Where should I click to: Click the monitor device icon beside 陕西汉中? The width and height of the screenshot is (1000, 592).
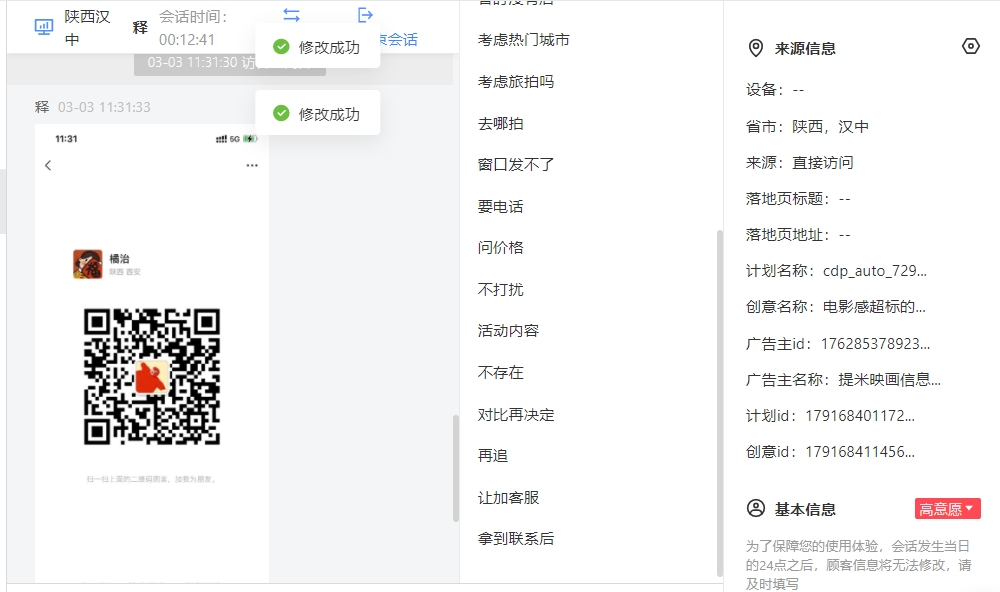[x=43, y=27]
